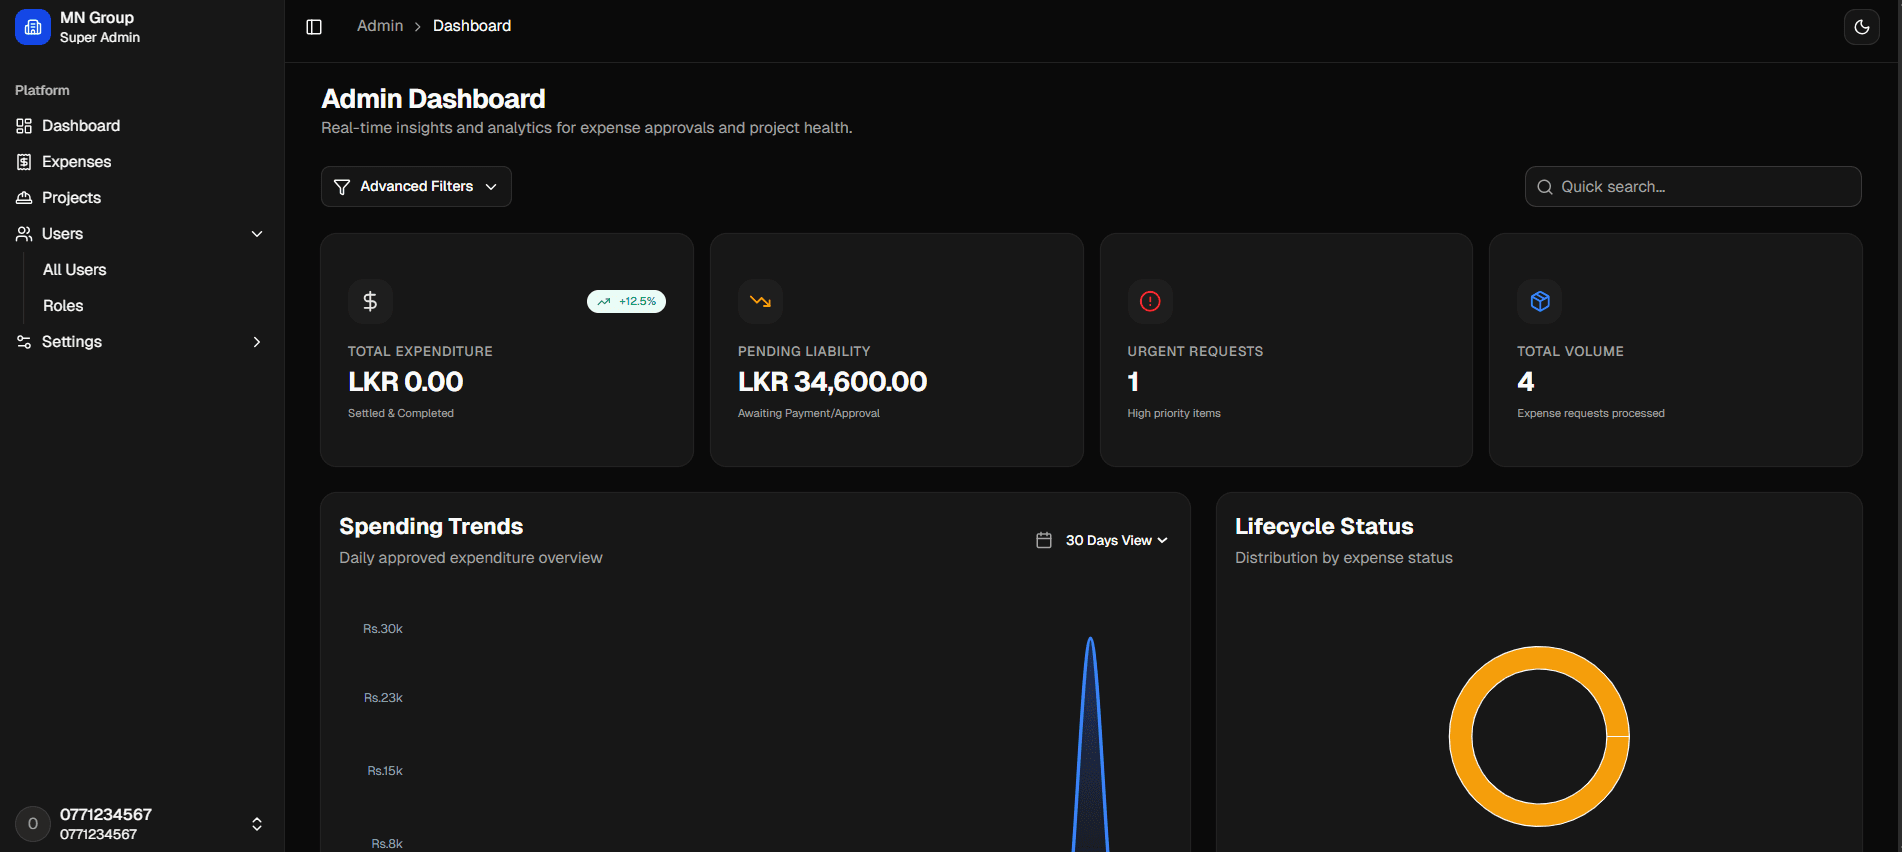Image resolution: width=1902 pixels, height=852 pixels.
Task: Click the Rs.30k axis label
Action: [x=383, y=629]
